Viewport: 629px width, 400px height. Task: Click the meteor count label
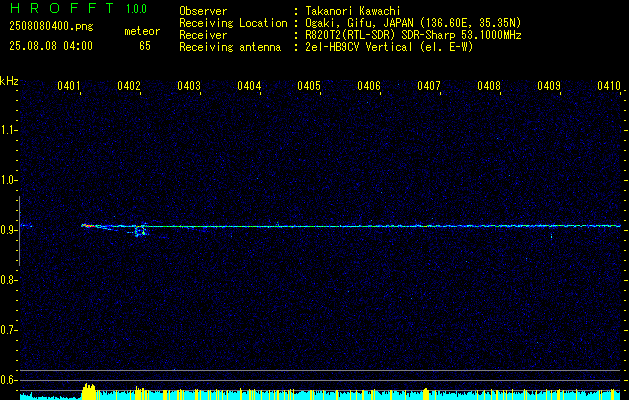(x=142, y=31)
